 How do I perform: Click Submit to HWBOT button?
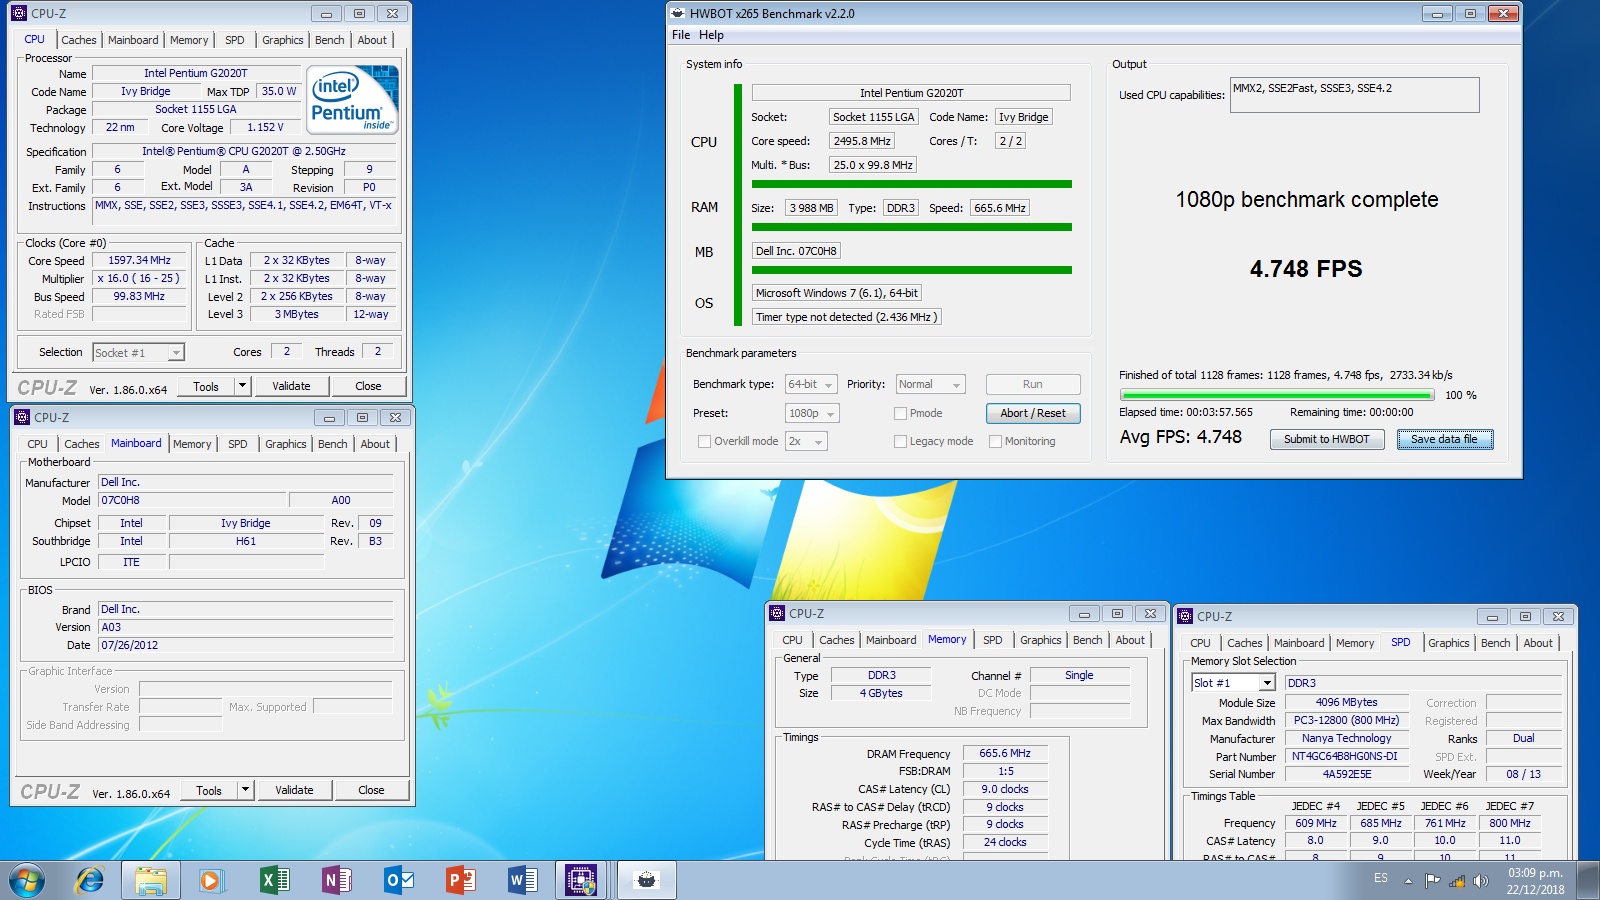[1327, 439]
